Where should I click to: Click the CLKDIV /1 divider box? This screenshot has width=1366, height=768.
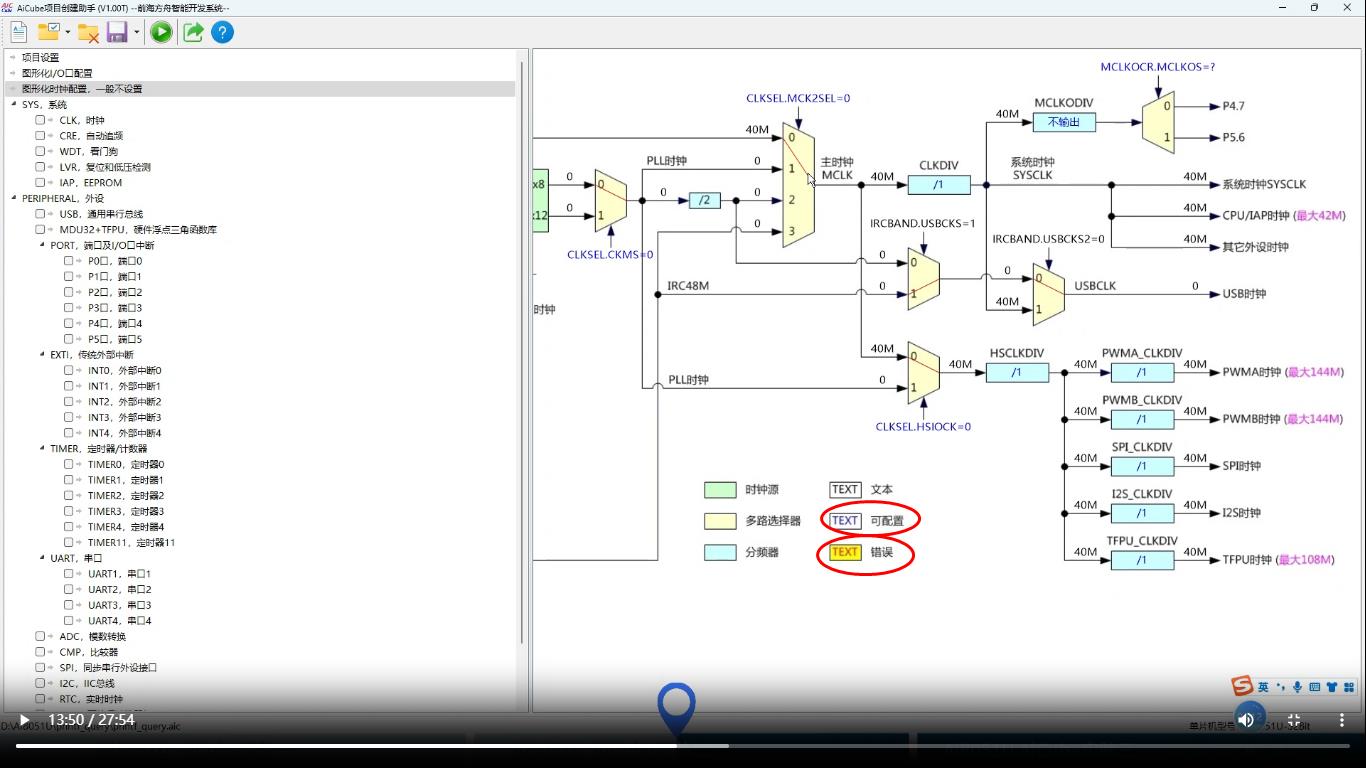[938, 184]
